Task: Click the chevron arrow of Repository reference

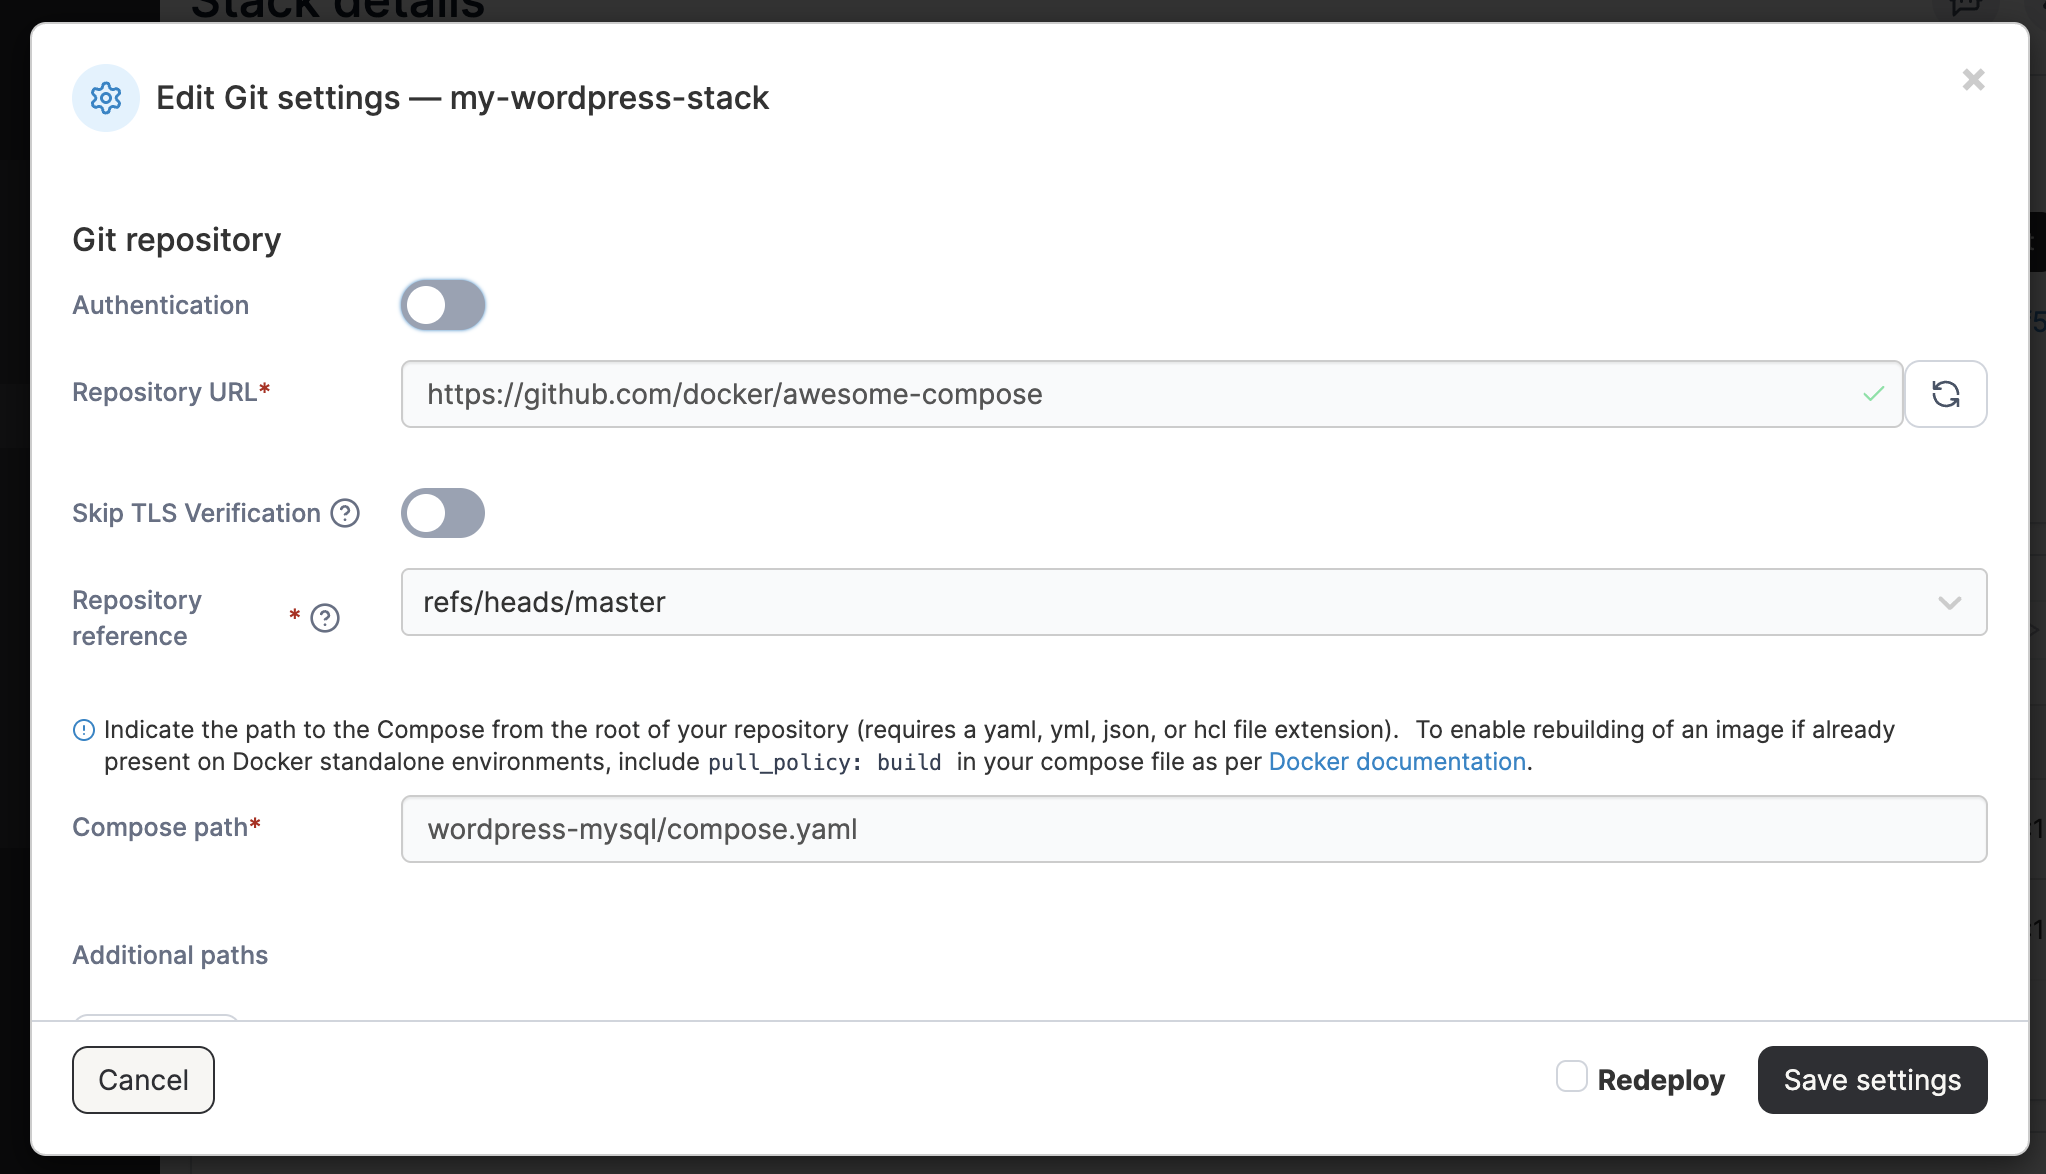Action: click(1949, 602)
